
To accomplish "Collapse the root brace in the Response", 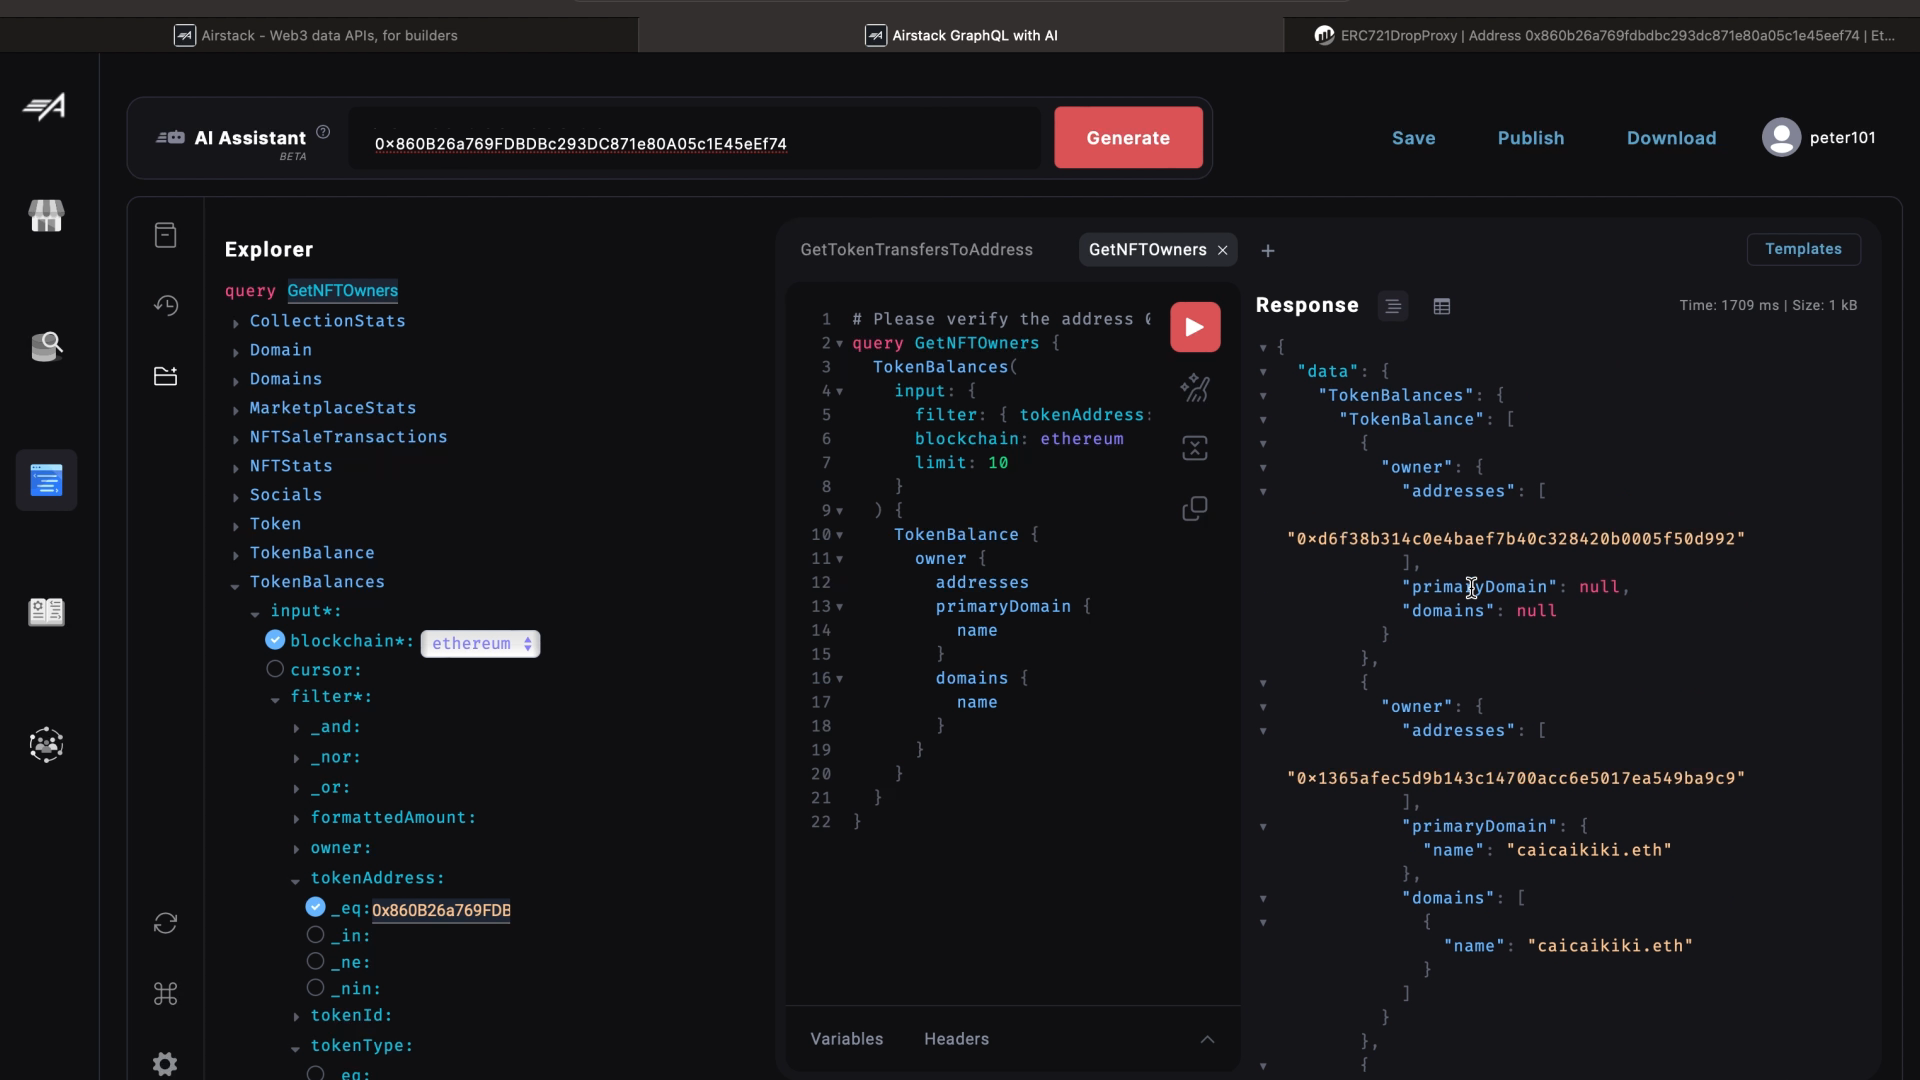I will point(1264,348).
